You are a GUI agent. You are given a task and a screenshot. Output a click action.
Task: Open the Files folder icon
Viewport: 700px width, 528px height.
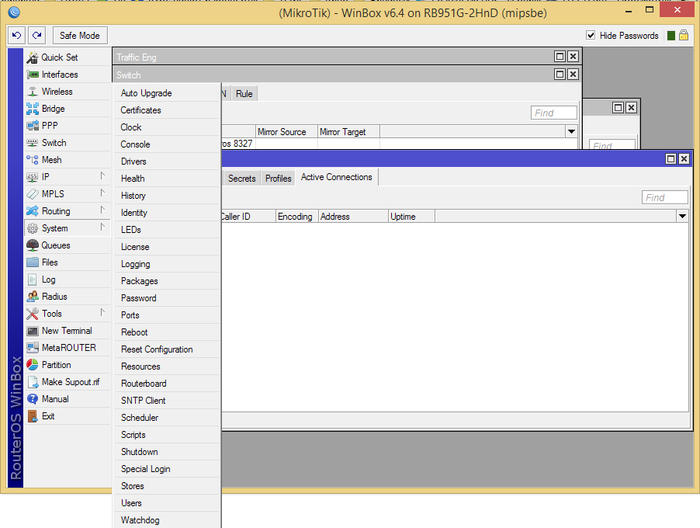pos(32,262)
